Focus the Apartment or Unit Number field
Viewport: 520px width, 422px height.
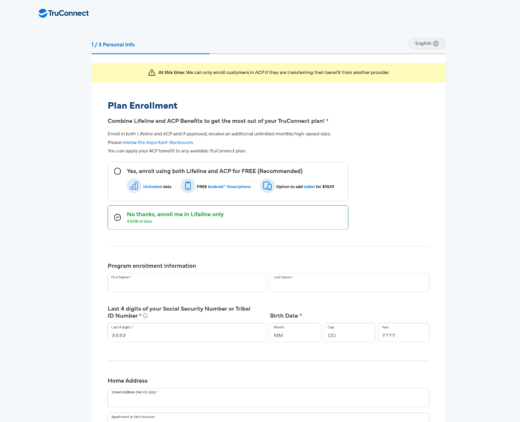pos(268,417)
